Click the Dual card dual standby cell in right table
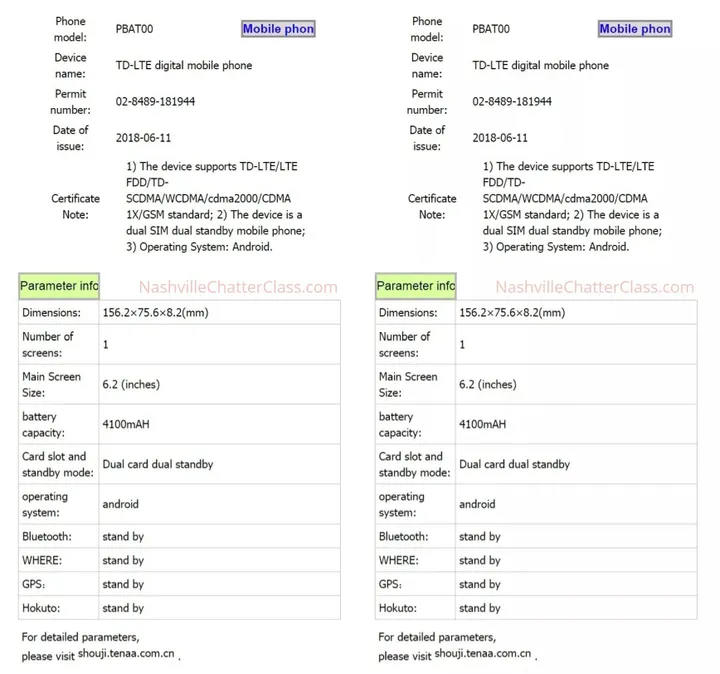 pos(515,464)
